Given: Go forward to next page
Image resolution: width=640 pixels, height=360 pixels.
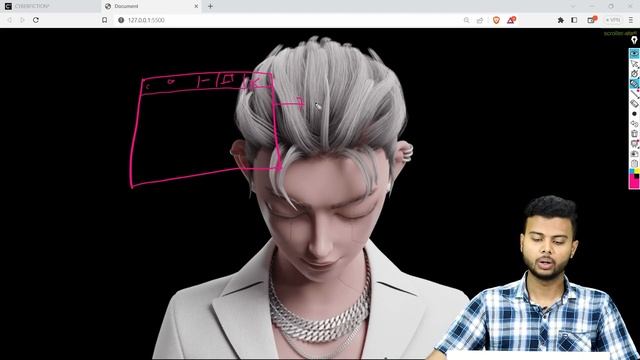Looking at the screenshot, I should point(22,20).
